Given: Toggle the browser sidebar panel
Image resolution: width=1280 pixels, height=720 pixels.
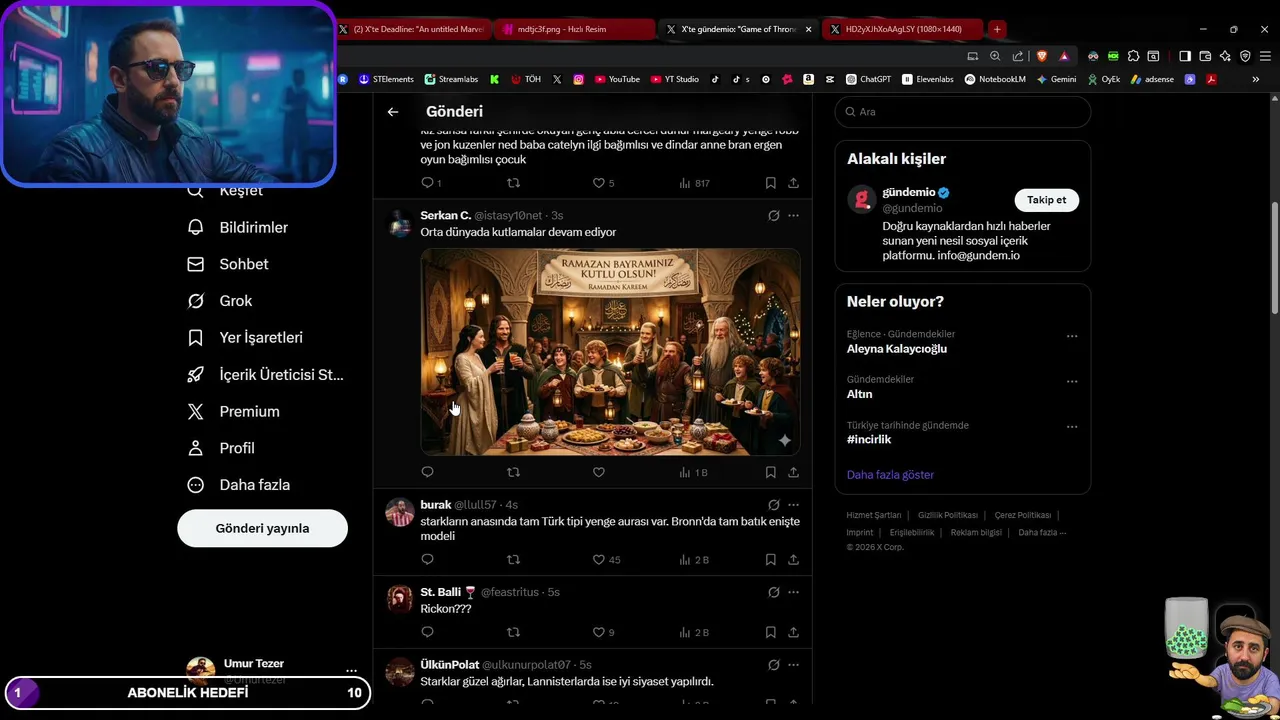Looking at the screenshot, I should pos(1185,56).
